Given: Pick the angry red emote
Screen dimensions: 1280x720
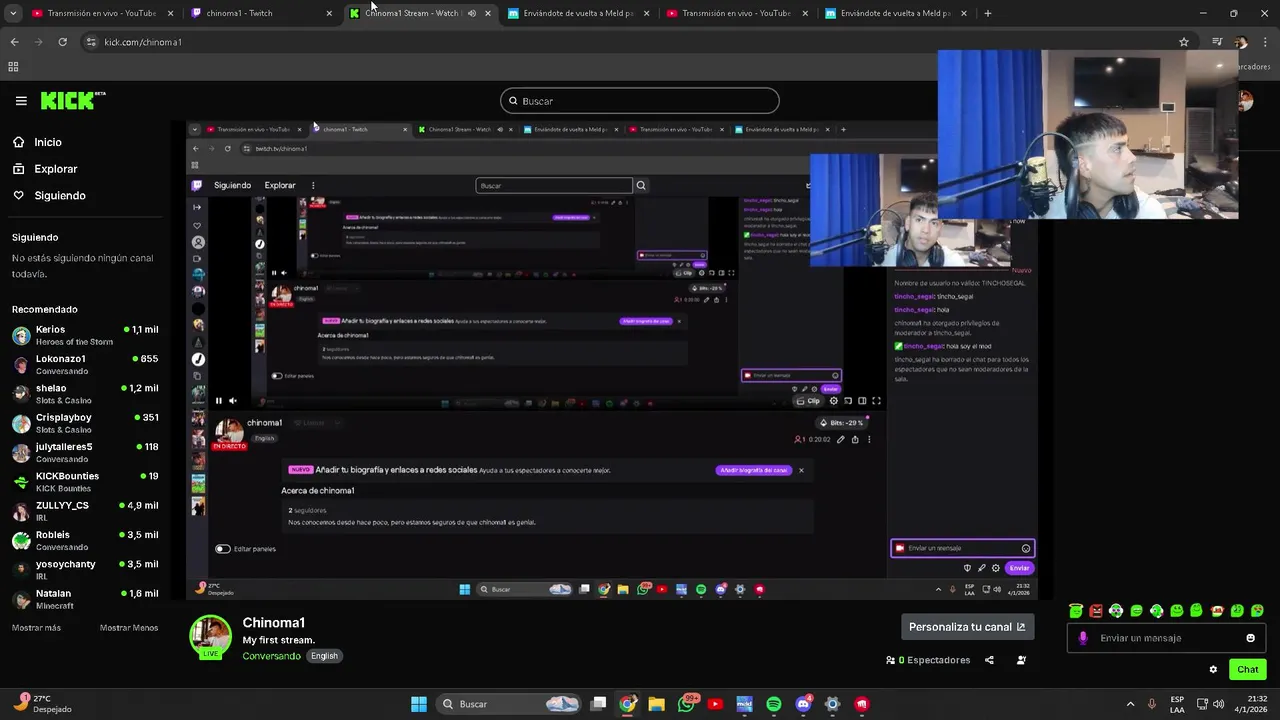Looking at the screenshot, I should click(x=1096, y=610).
